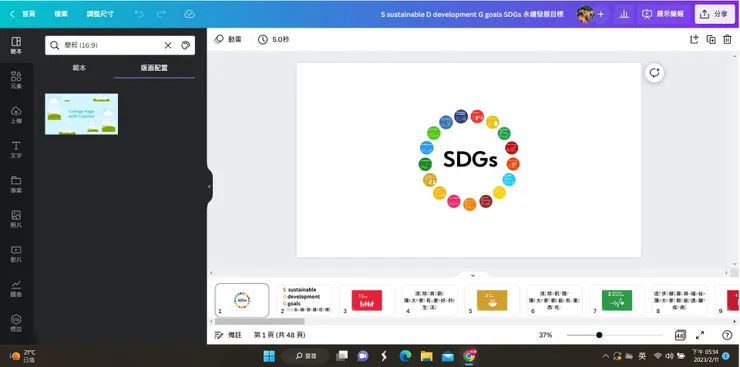This screenshot has width=740, height=367.
Task: Open File Explorer from the taskbar
Action: tap(427, 356)
